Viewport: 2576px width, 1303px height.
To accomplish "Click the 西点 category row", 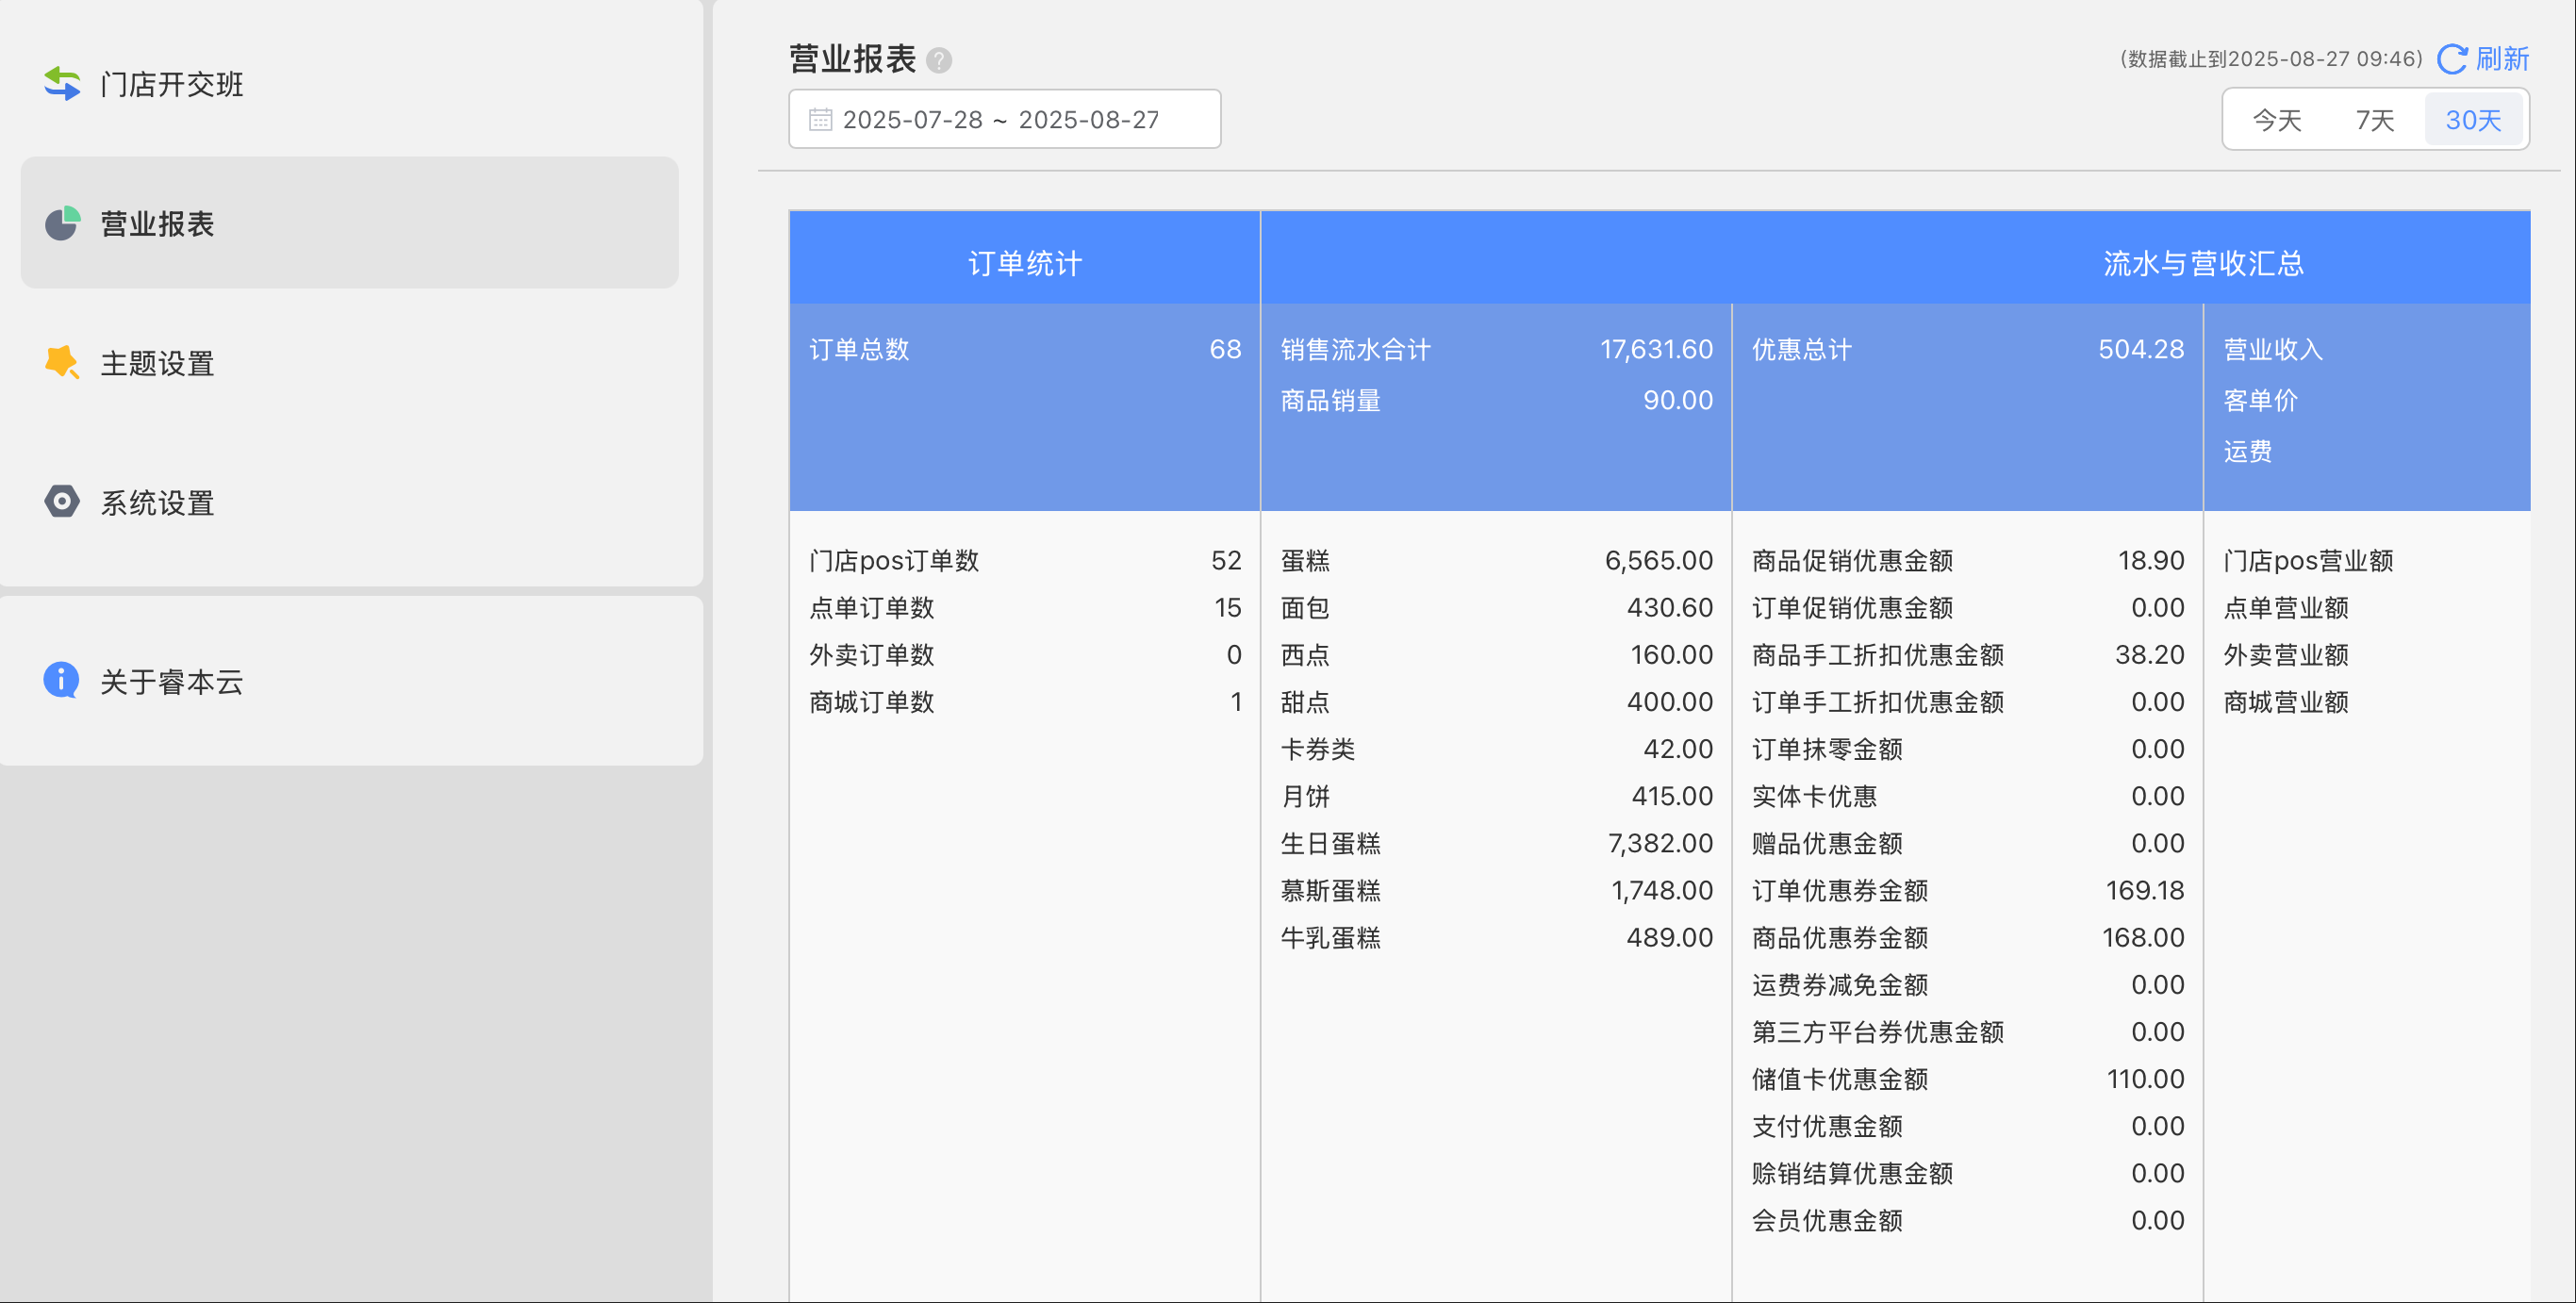I will (x=1496, y=654).
